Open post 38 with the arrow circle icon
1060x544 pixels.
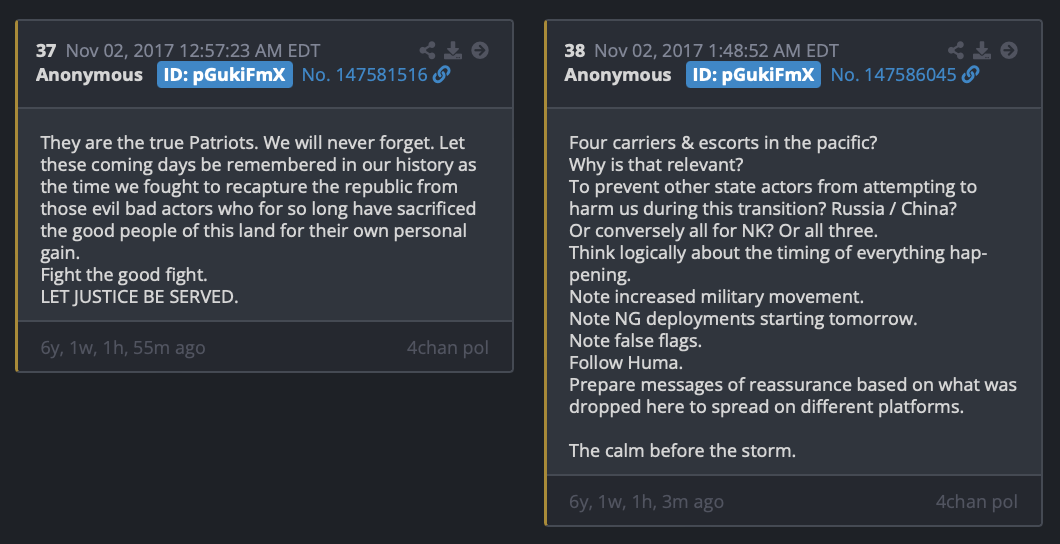pyautogui.click(x=1009, y=50)
